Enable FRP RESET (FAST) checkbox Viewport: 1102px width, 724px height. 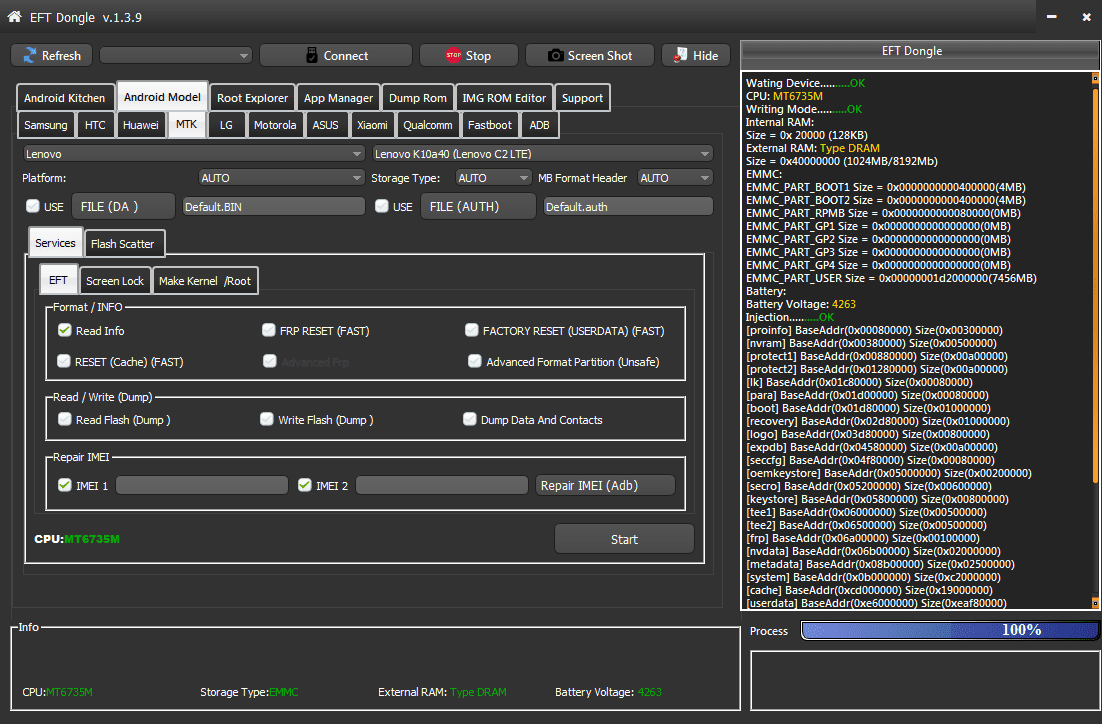[268, 330]
